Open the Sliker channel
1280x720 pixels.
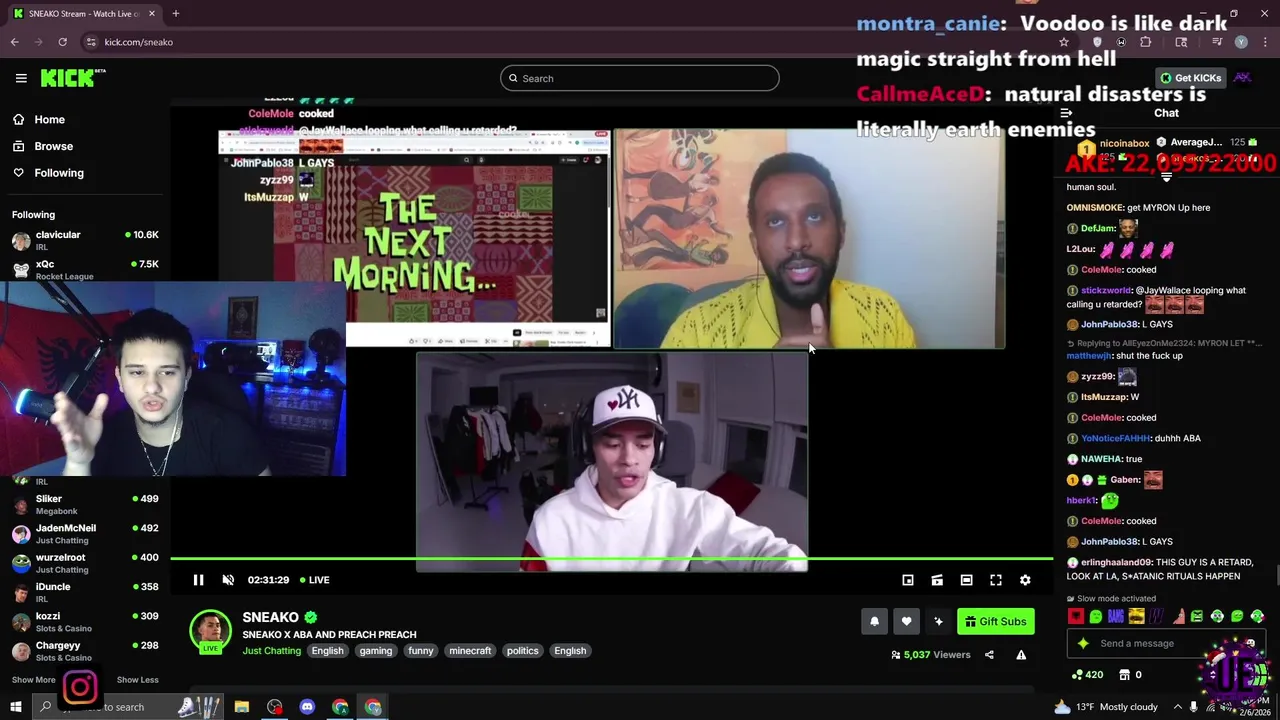pyautogui.click(x=85, y=504)
